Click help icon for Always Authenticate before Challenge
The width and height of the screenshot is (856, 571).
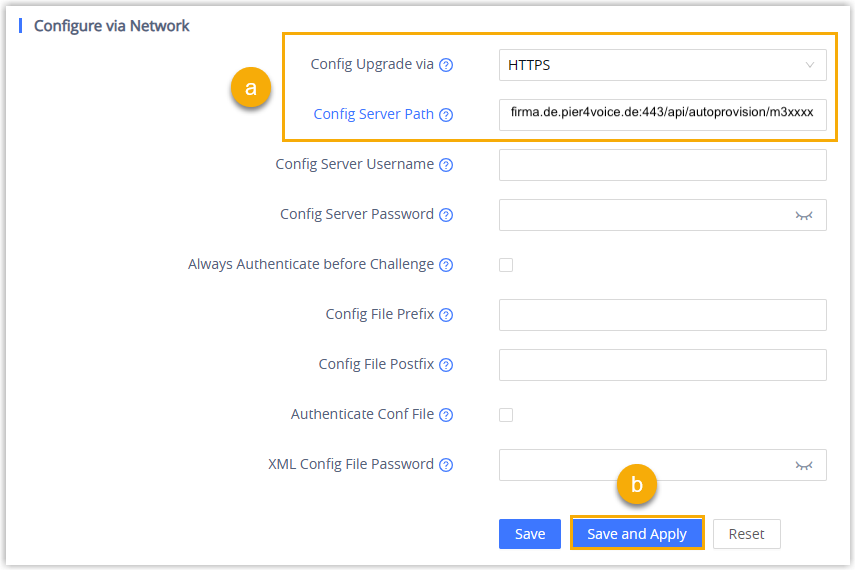point(446,265)
